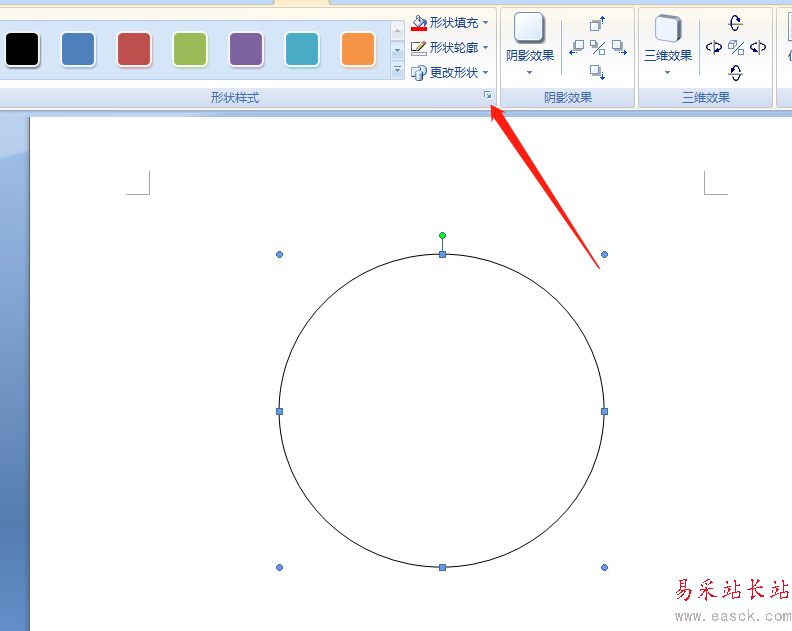Nudge shadow right icon
The height and width of the screenshot is (631, 792).
click(619, 47)
